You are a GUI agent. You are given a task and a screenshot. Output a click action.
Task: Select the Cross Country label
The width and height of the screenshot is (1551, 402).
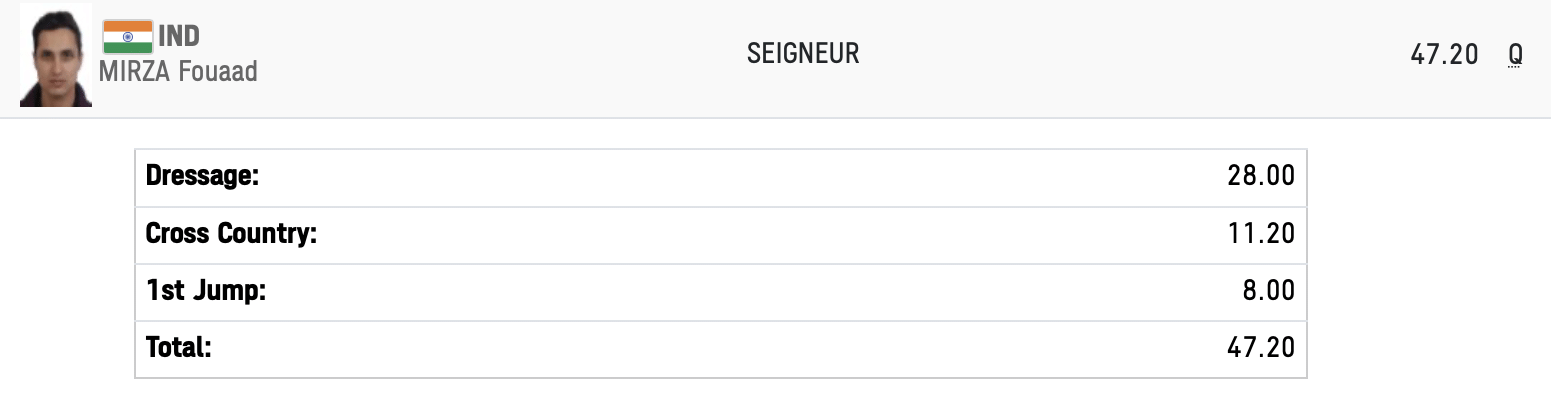point(231,234)
